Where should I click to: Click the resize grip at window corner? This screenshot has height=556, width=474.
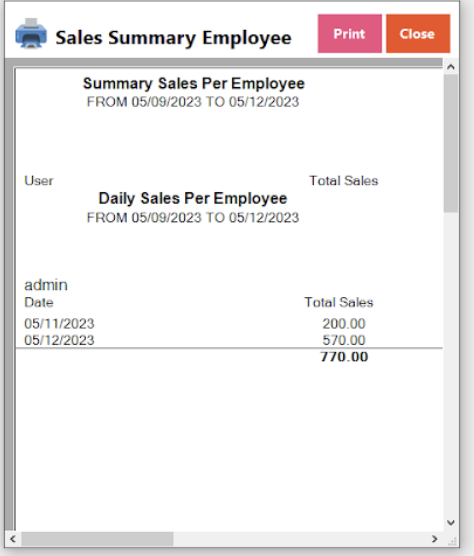(452, 540)
